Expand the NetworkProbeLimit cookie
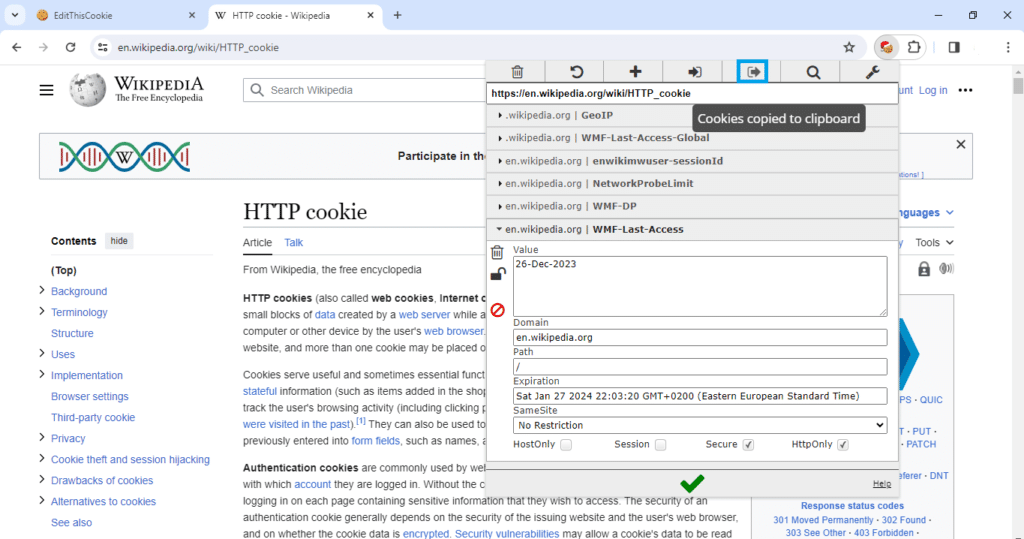 692,184
